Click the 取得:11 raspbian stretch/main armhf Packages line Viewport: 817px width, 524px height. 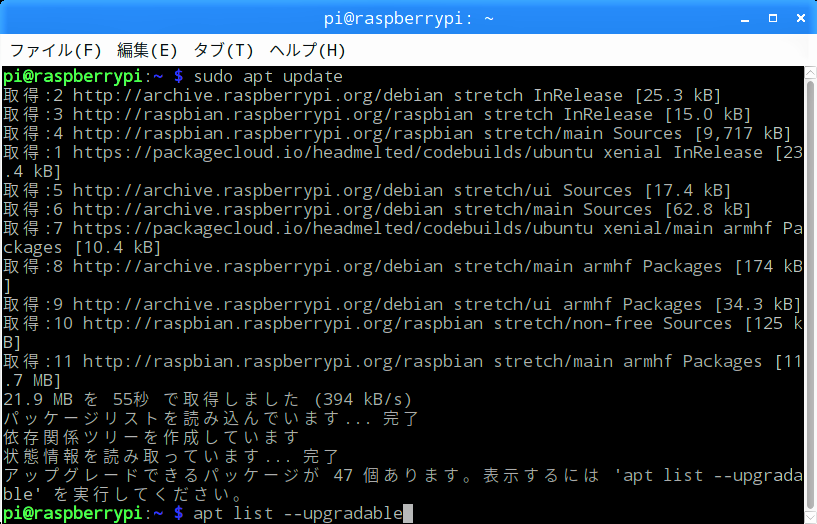402,371
